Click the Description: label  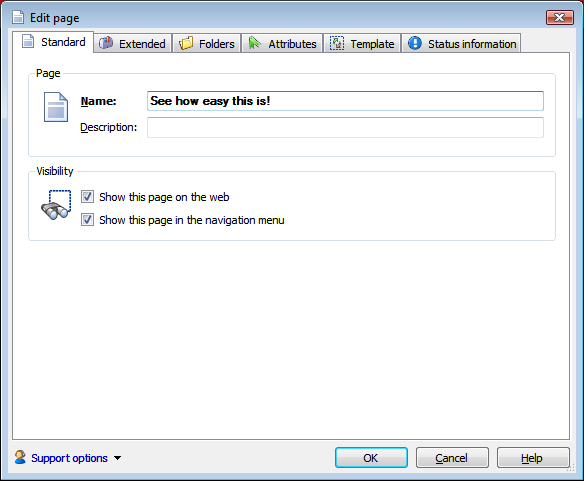point(109,127)
